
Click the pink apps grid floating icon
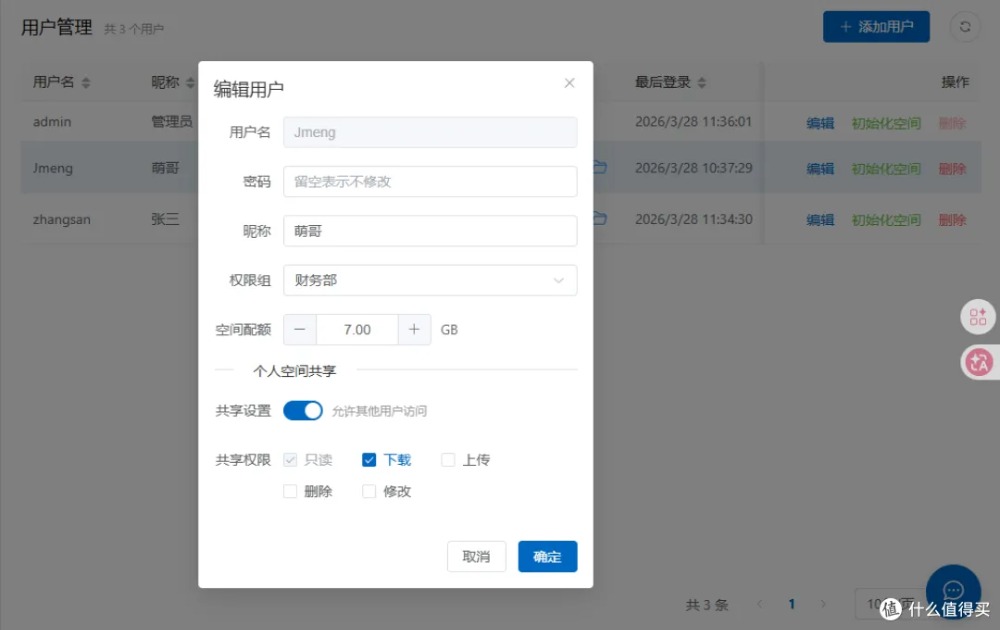coord(978,317)
